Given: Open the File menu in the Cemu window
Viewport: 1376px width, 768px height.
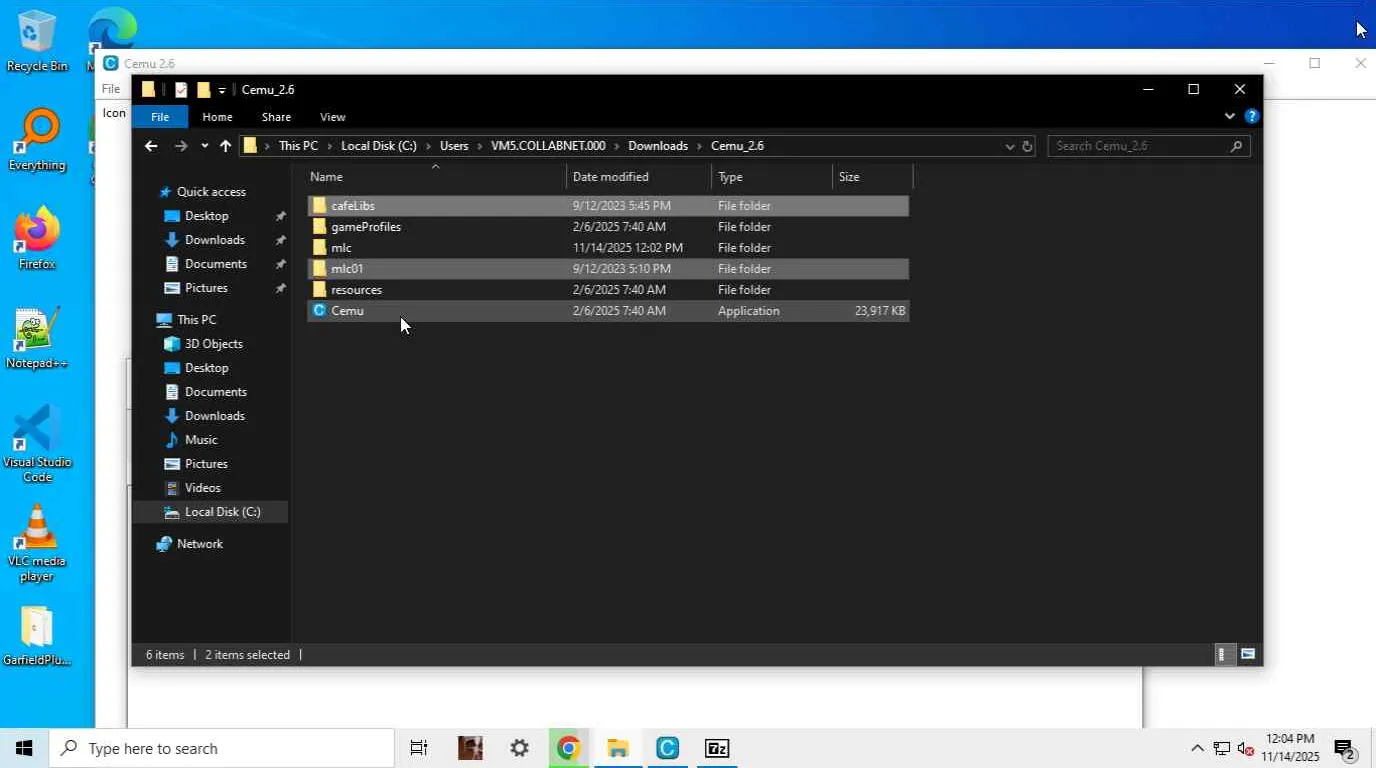Looking at the screenshot, I should tap(110, 89).
